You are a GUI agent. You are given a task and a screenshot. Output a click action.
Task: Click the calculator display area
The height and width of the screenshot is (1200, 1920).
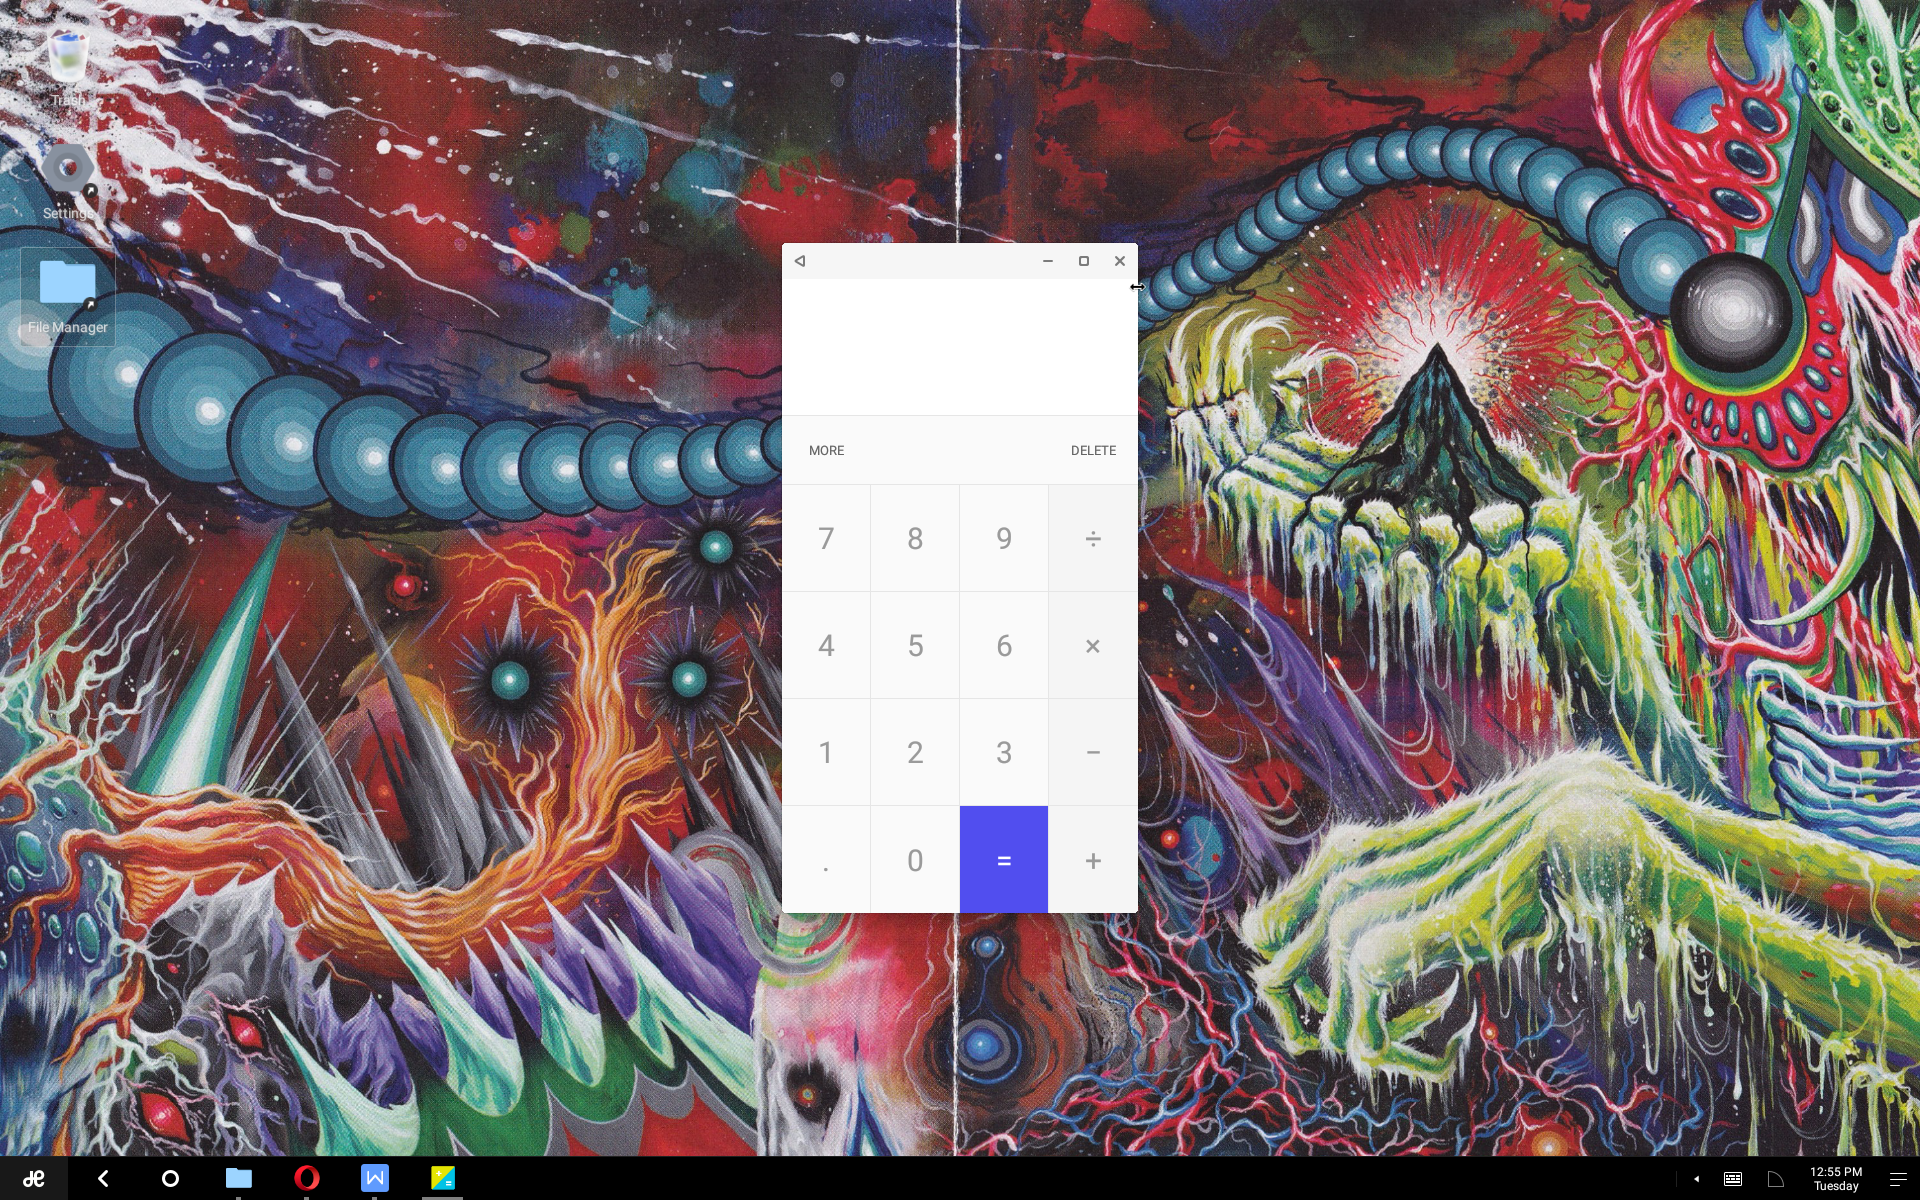point(960,347)
